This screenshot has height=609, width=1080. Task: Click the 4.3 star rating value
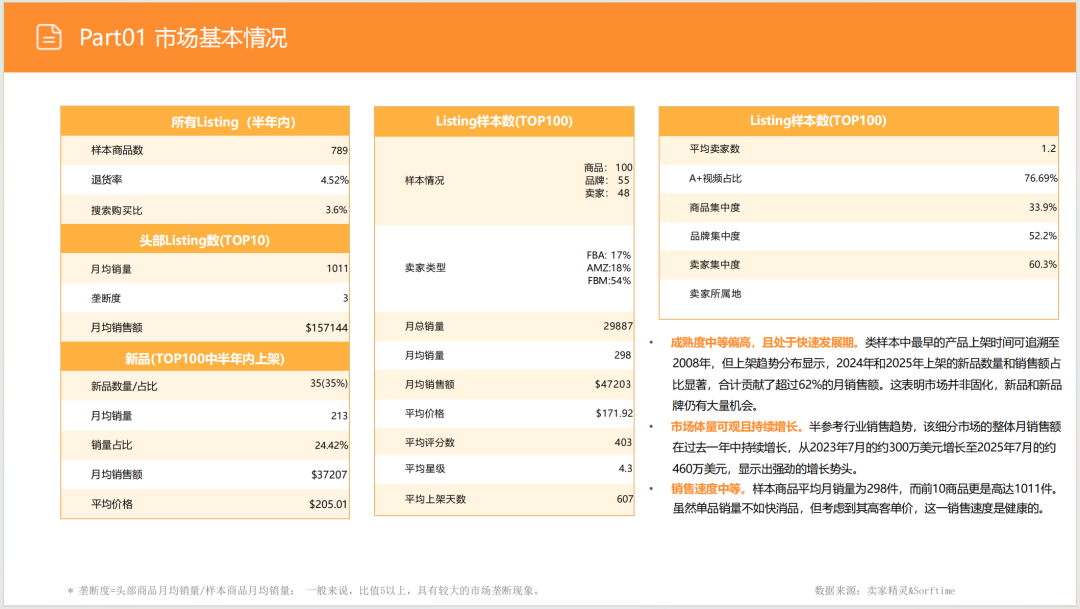625,468
